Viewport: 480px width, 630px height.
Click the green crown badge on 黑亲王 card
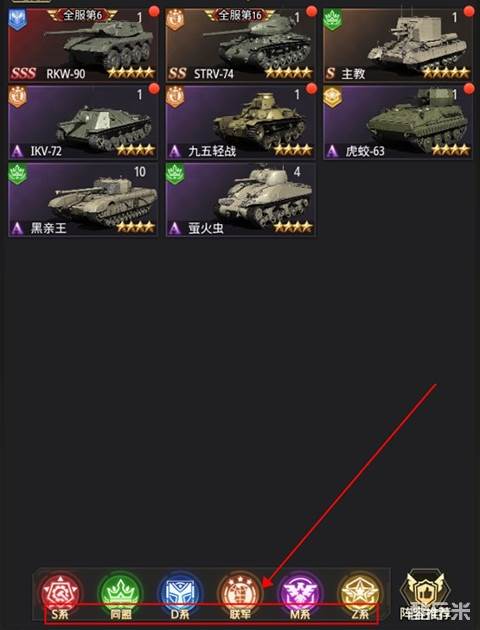pos(18,174)
